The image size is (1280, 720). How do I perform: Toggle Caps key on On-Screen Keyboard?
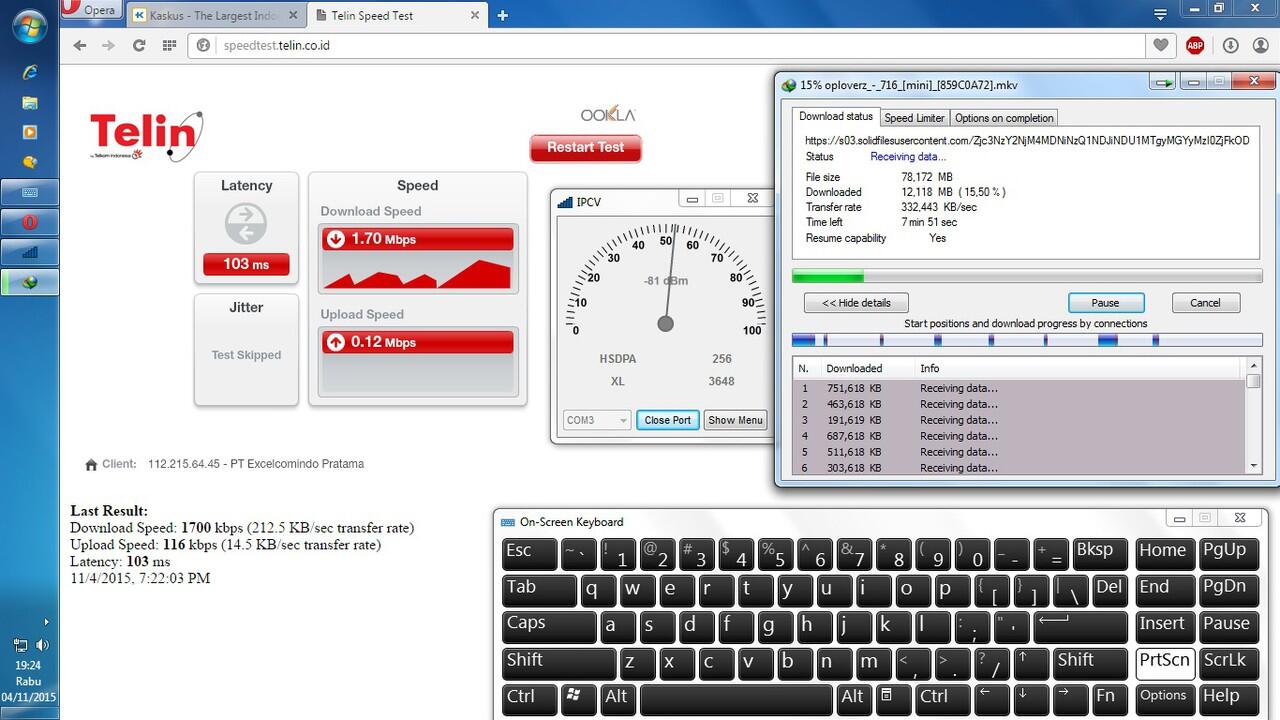(549, 627)
